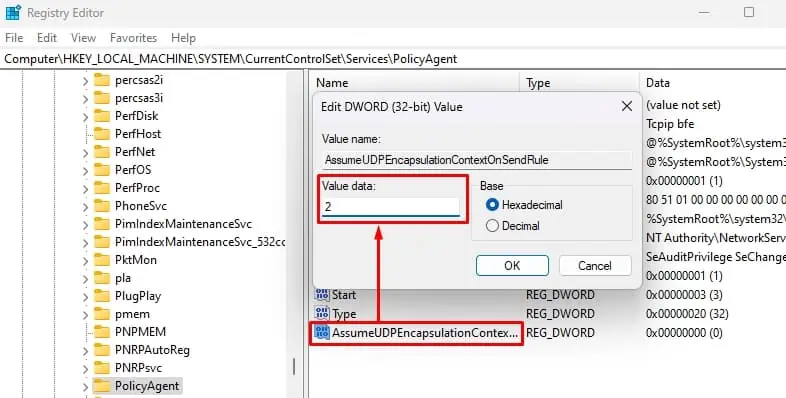Expand the percsas2i key
786x398 pixels.
[x=86, y=81]
